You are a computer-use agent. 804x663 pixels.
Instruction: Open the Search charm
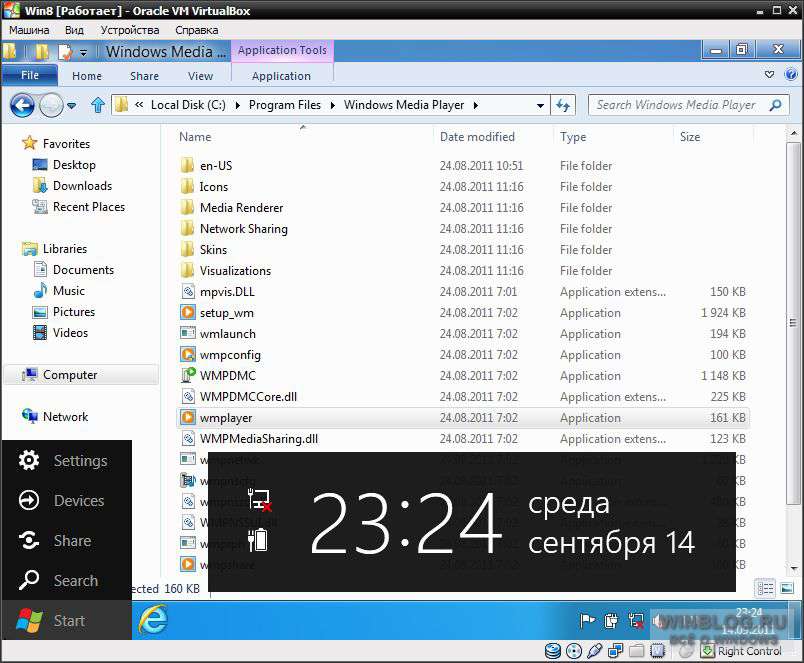[29, 580]
